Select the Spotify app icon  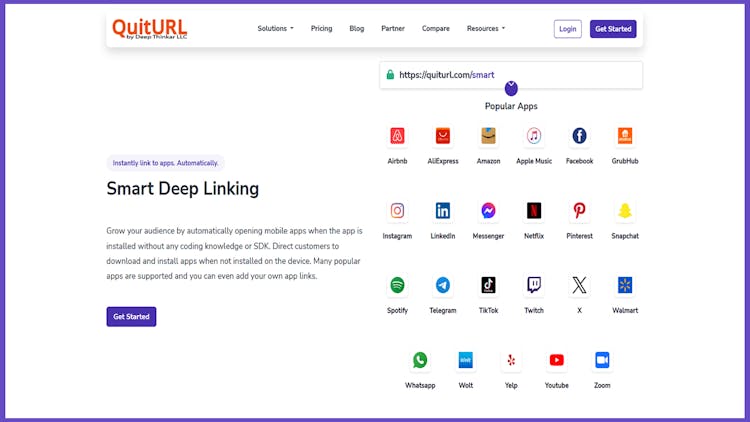(397, 285)
